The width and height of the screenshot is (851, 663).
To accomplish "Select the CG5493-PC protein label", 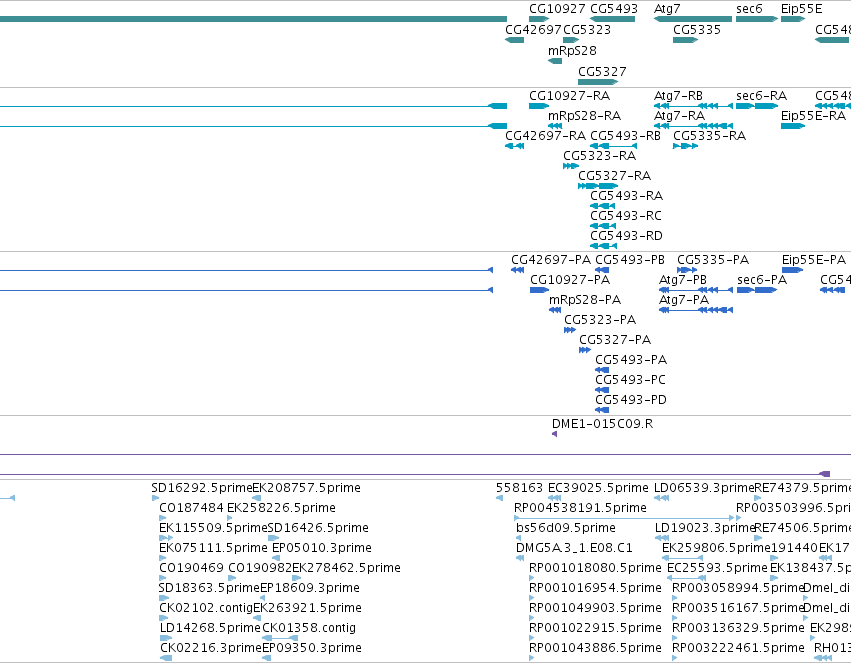I will 631,381.
